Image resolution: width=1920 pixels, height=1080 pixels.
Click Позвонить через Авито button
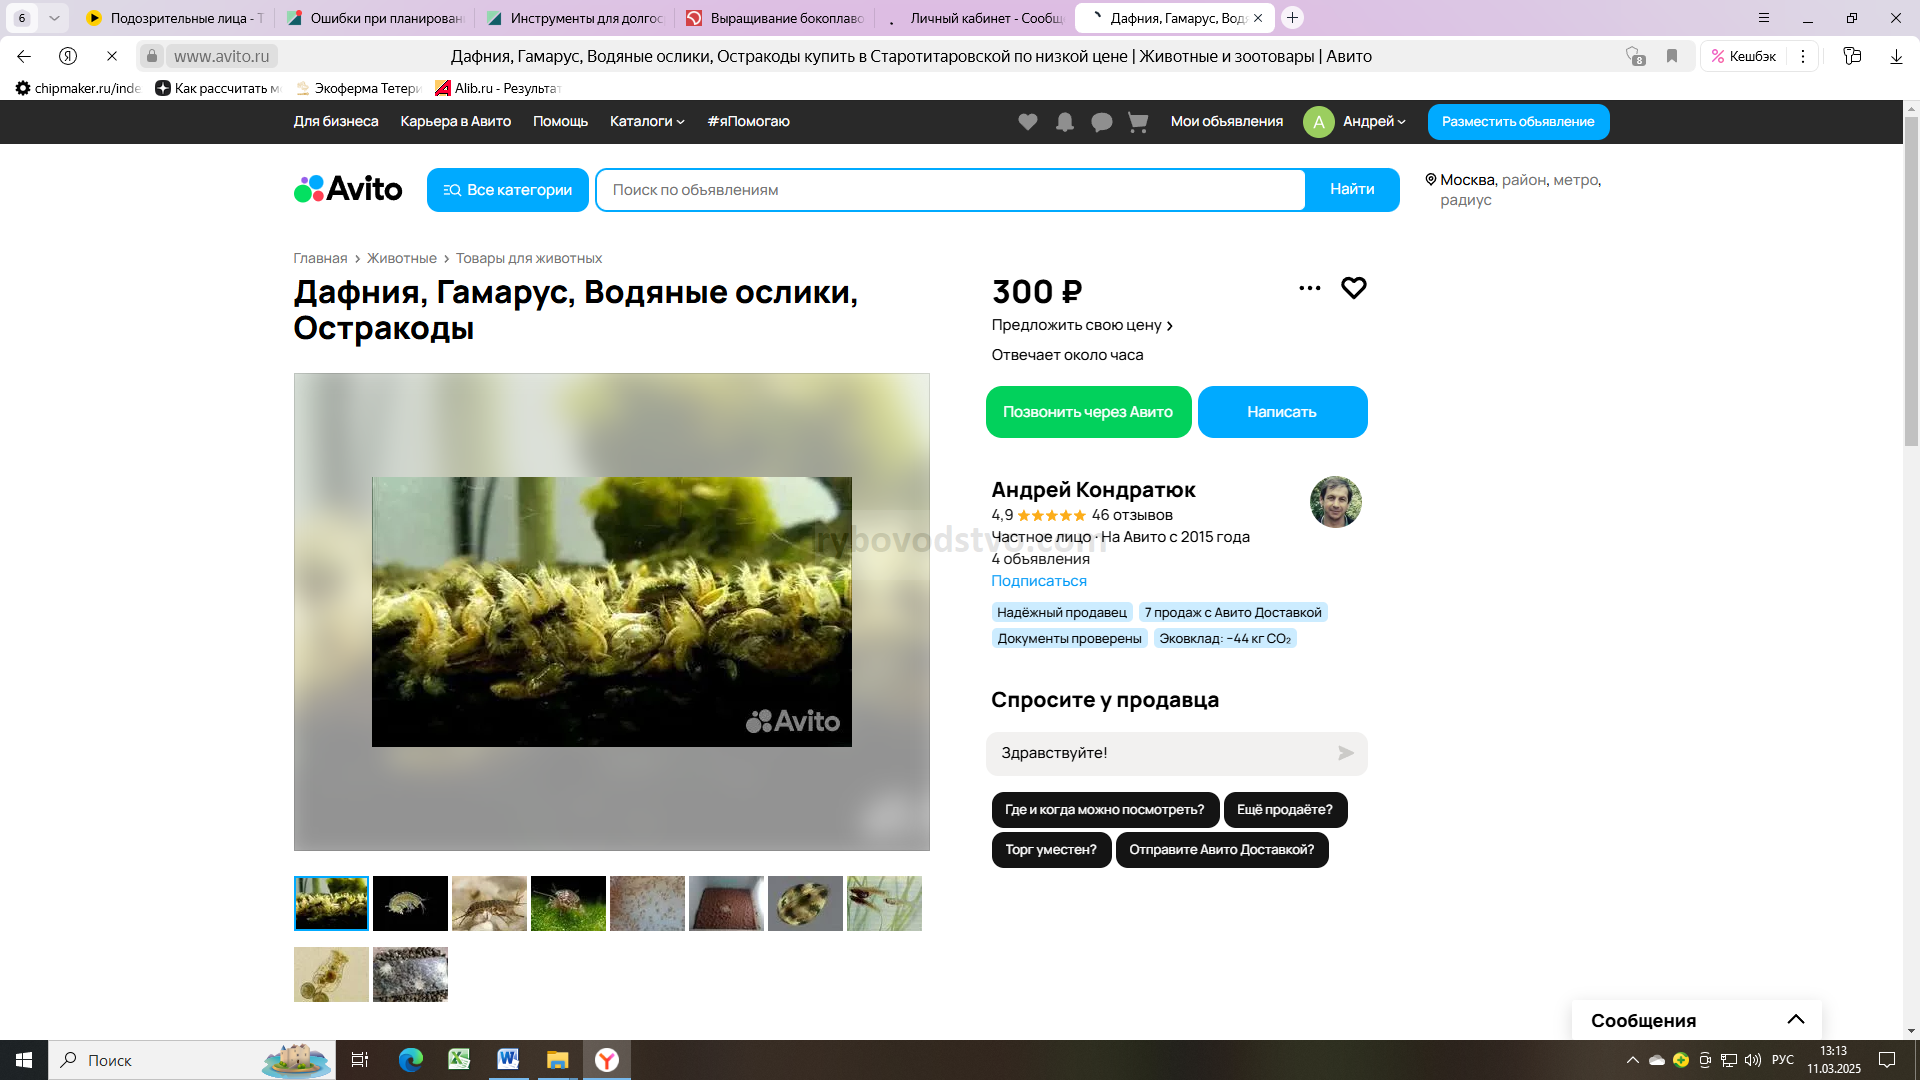click(1088, 412)
